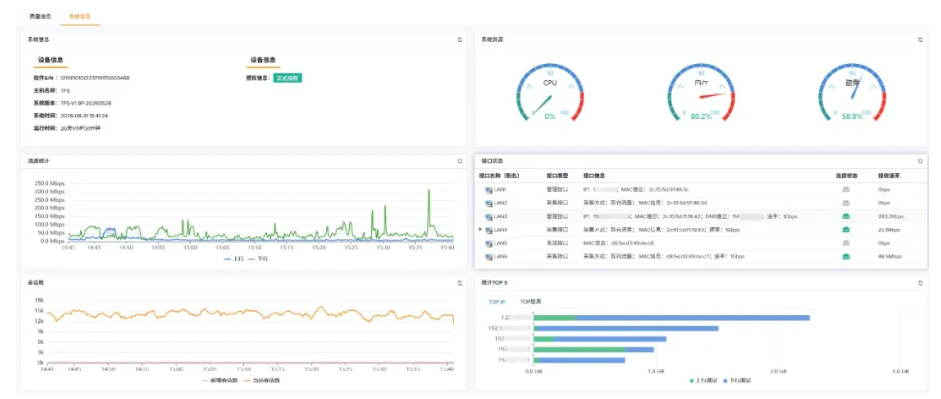Image resolution: width=941 pixels, height=399 pixels.
Task: Click LAN3's green connected status icon
Action: [x=846, y=216]
